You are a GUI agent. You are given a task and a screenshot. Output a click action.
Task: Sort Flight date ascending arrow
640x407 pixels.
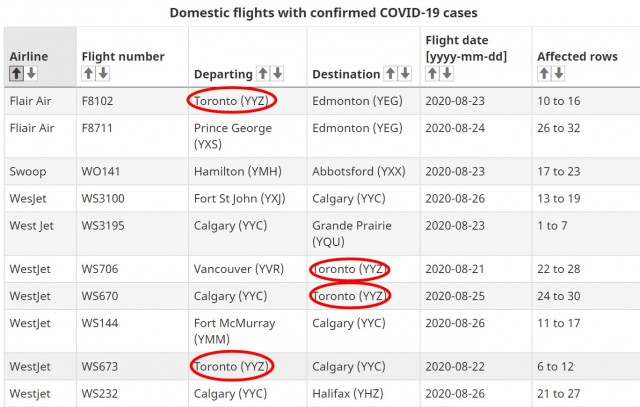pos(431,73)
